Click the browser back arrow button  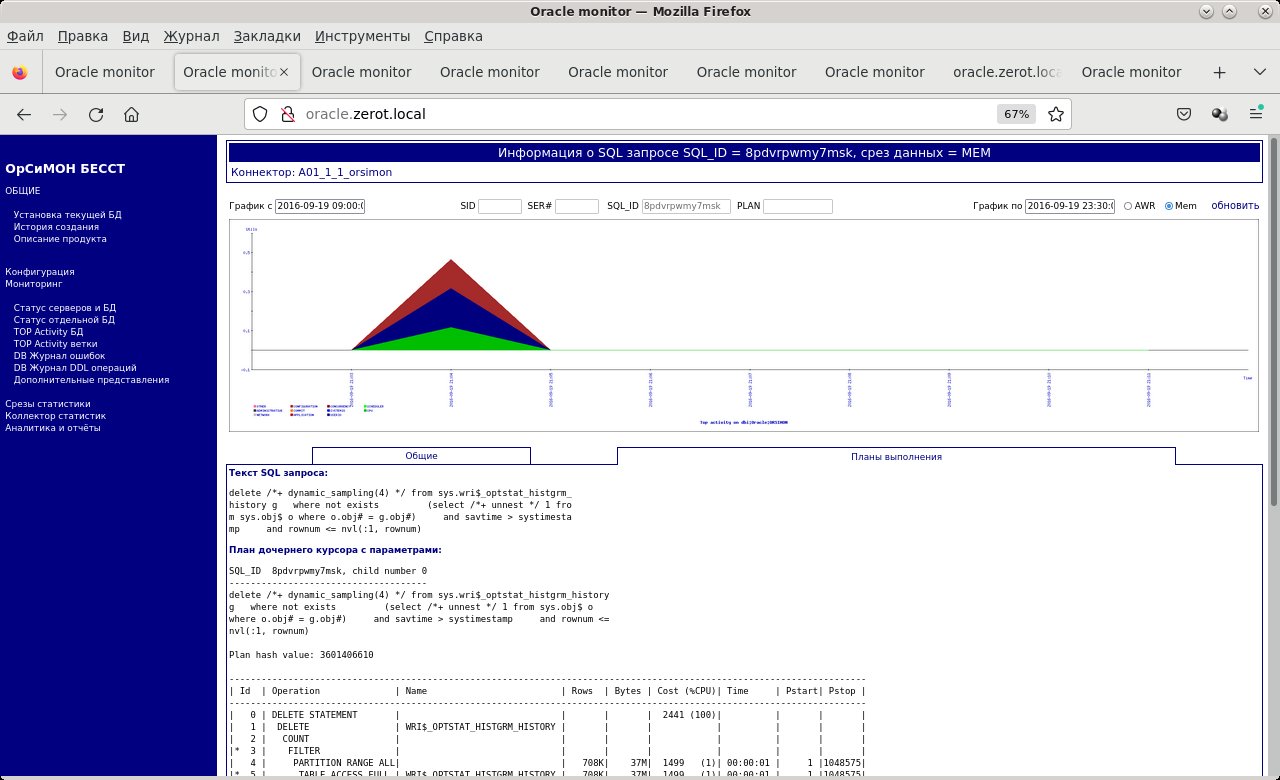(24, 114)
